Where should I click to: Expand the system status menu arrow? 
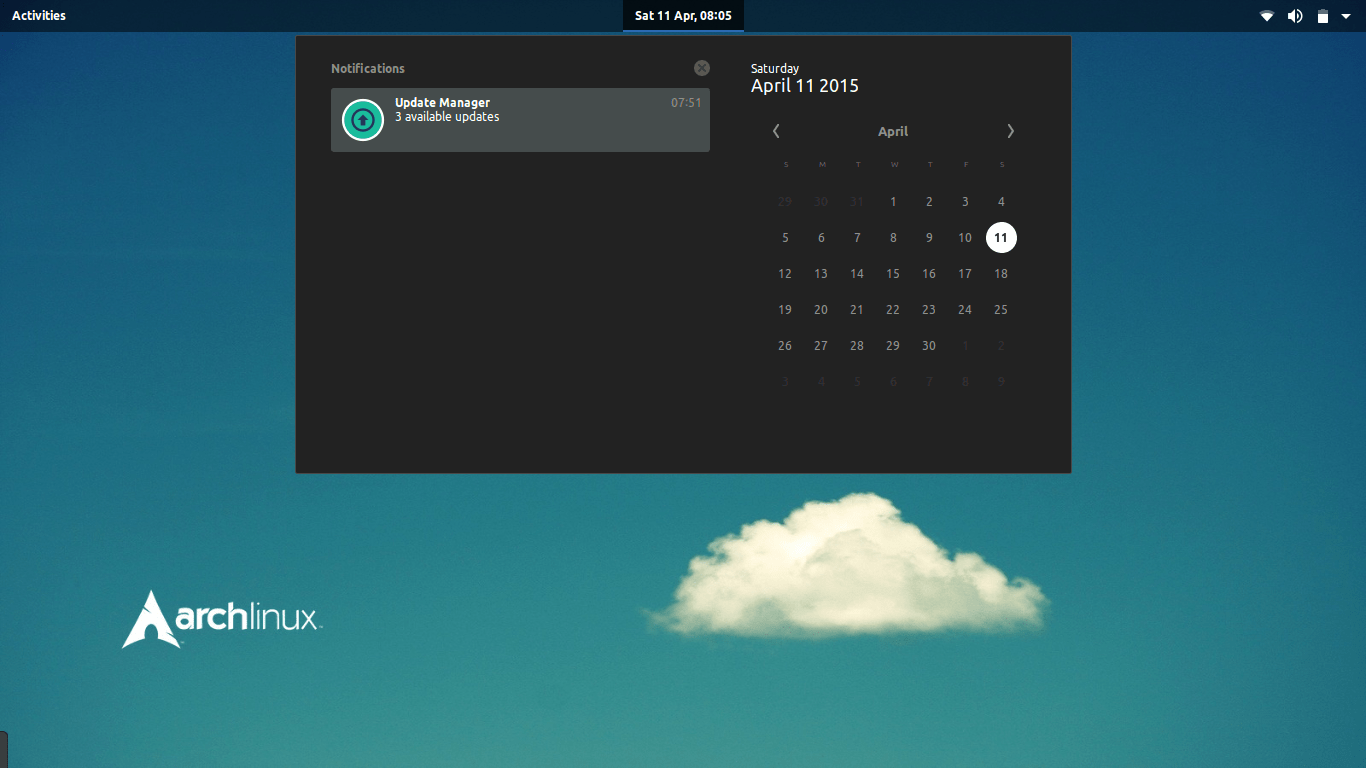(x=1348, y=15)
